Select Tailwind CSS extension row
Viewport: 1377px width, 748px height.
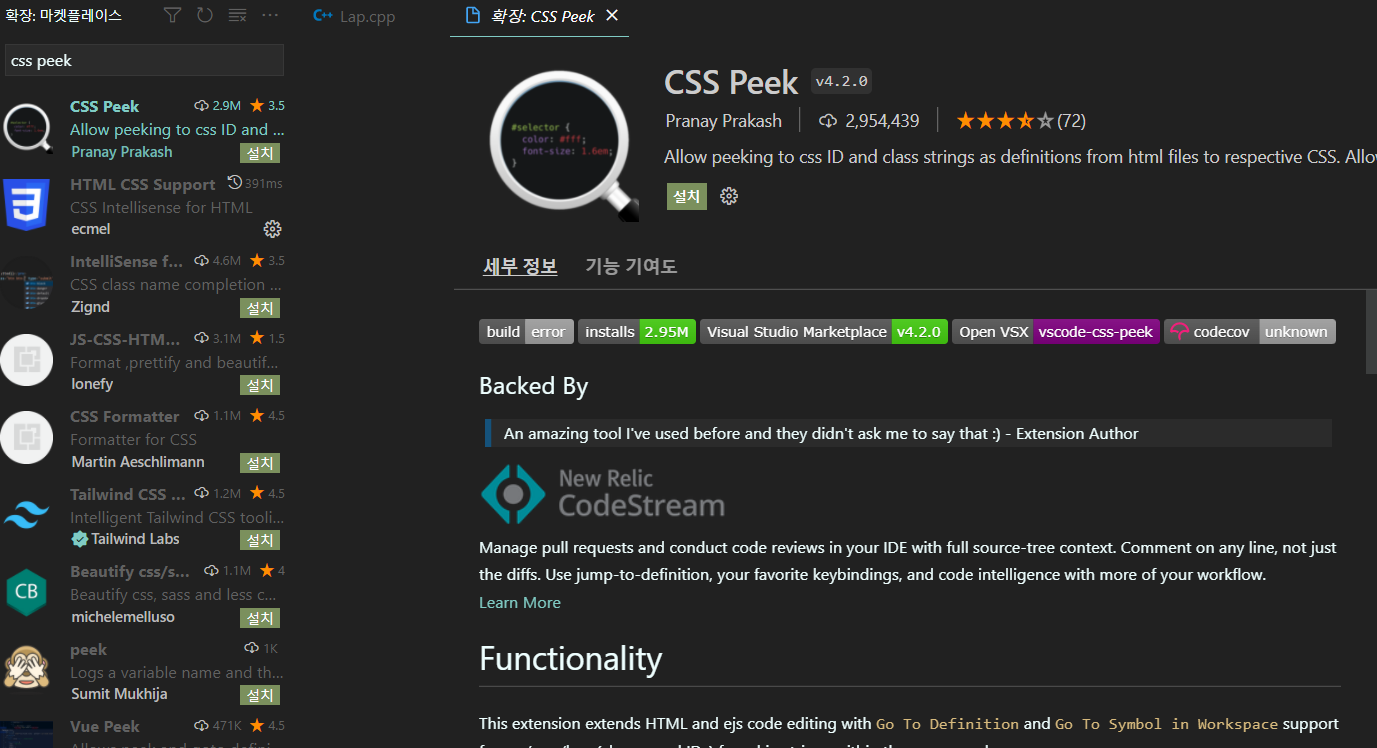coord(144,516)
